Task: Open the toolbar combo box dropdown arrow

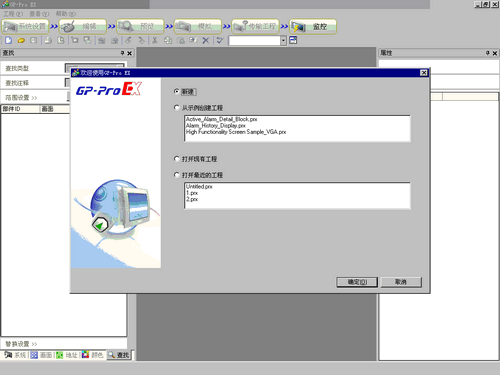Action: pyautogui.click(x=283, y=41)
